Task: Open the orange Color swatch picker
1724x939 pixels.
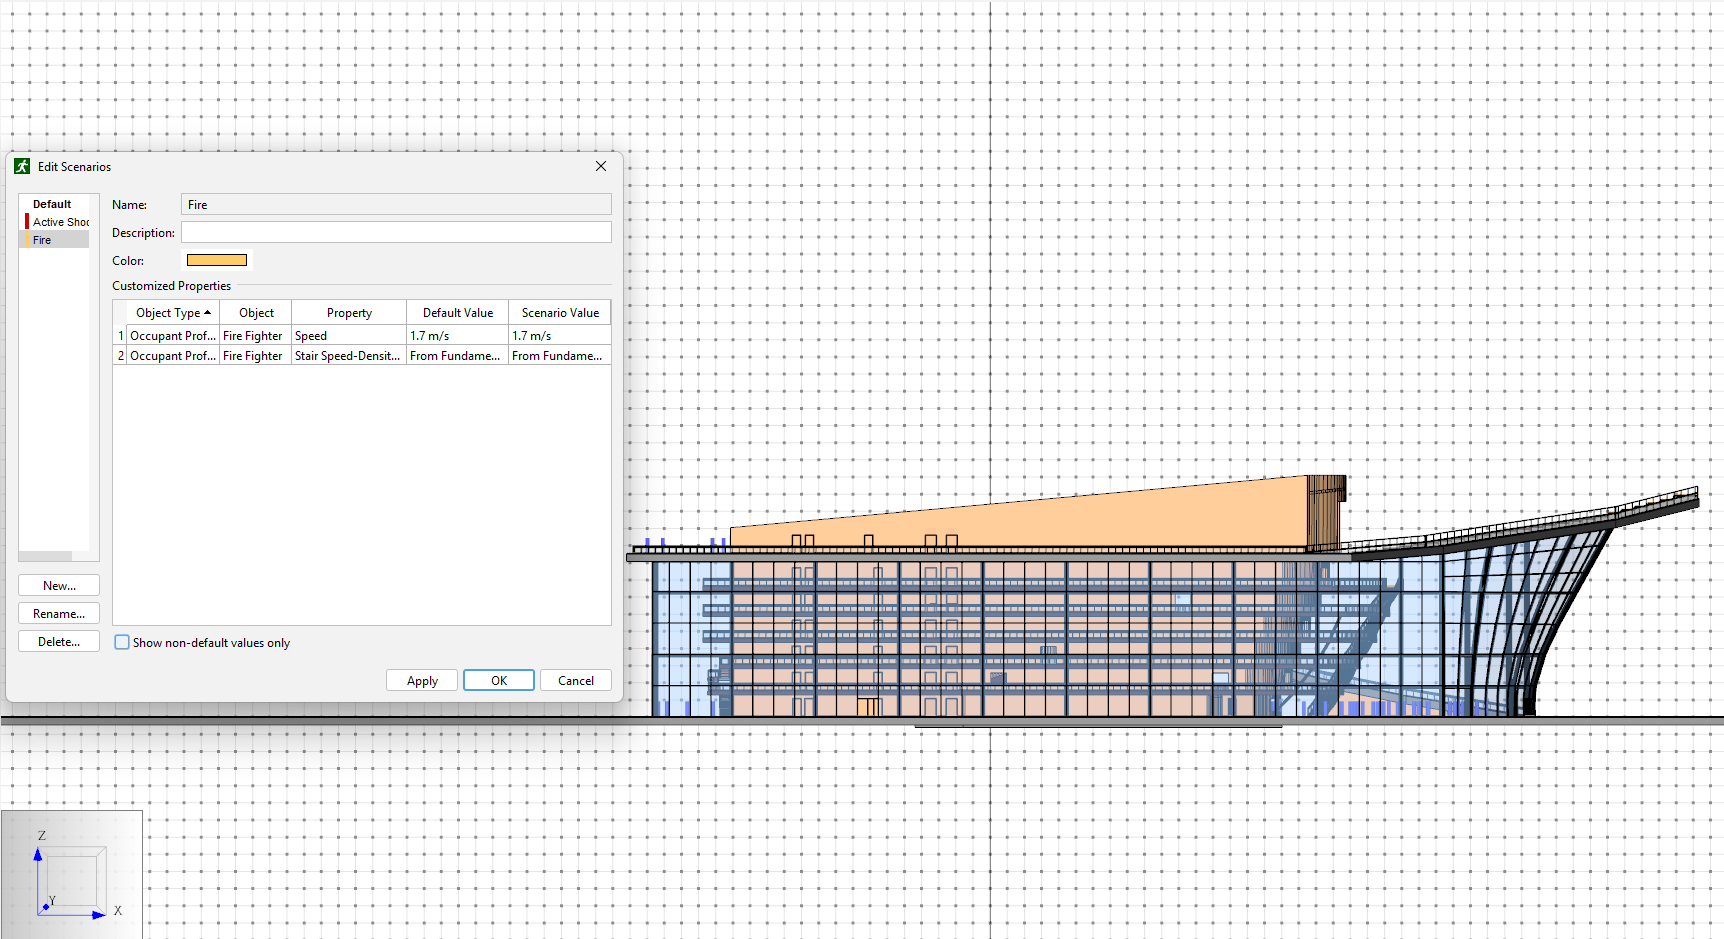Action: pos(217,260)
